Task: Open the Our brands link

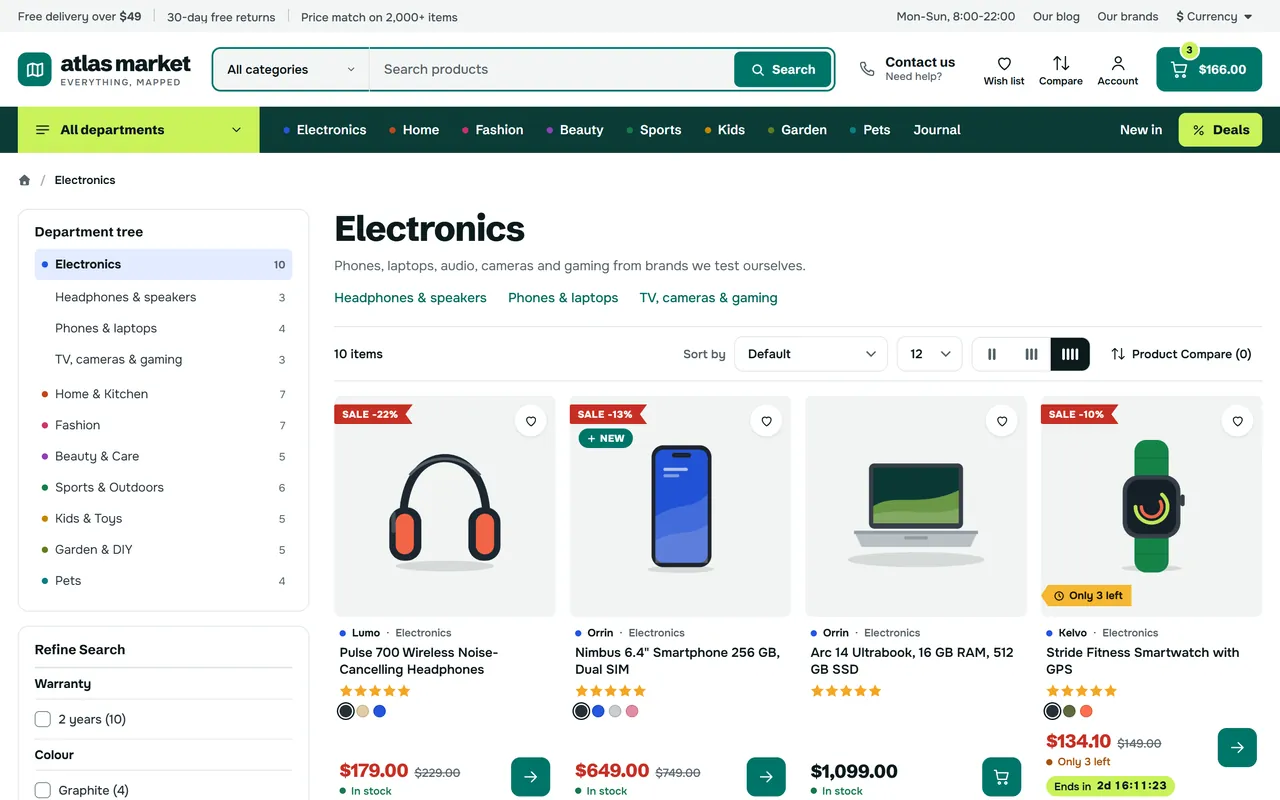Action: point(1128,16)
